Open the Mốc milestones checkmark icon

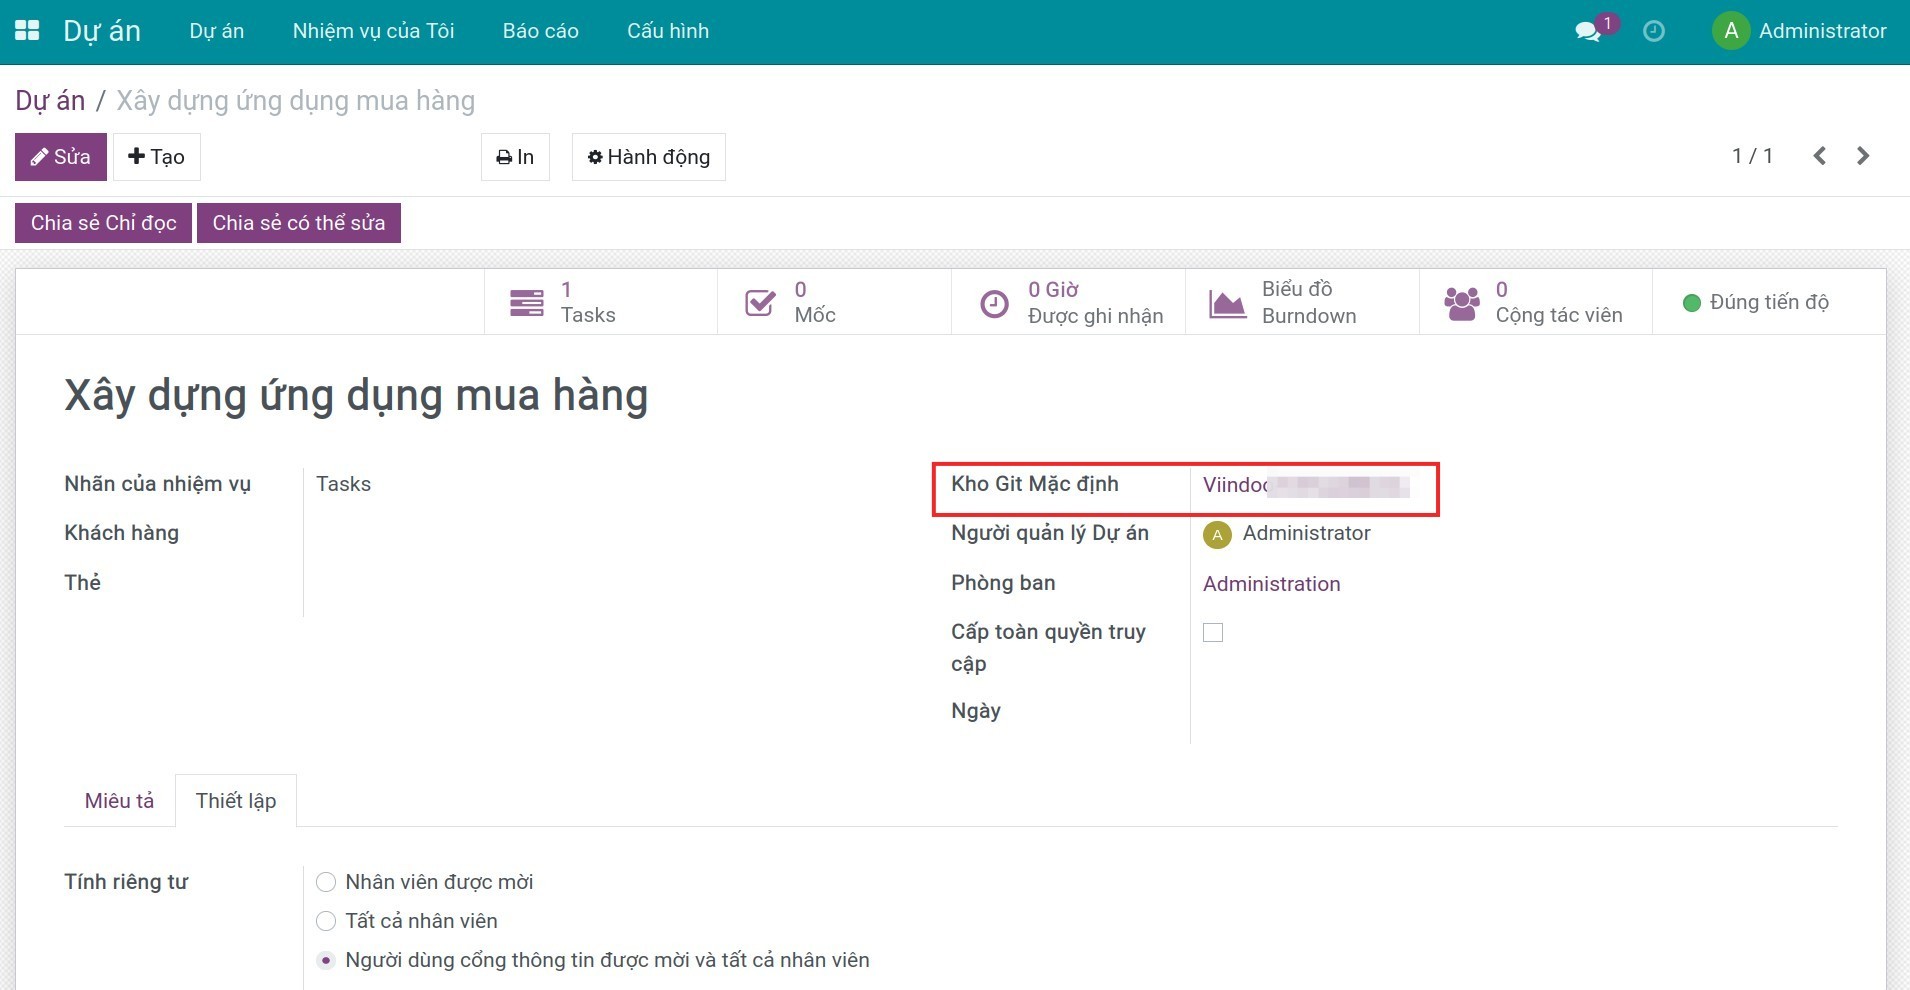[760, 302]
